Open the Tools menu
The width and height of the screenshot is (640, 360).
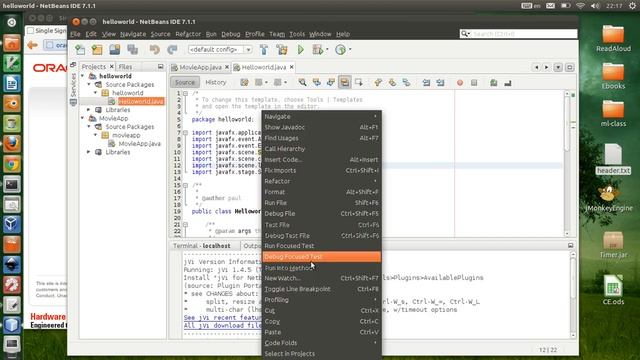coord(297,34)
